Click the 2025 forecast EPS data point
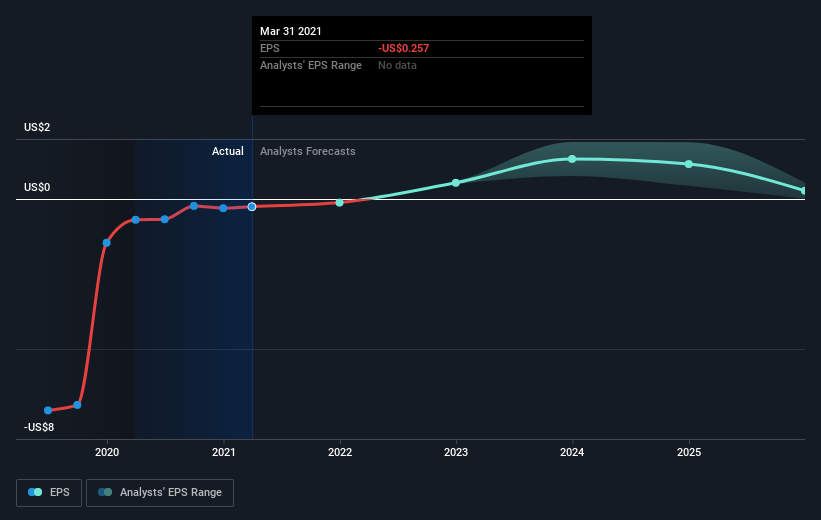This screenshot has width=821, height=520. tap(689, 164)
